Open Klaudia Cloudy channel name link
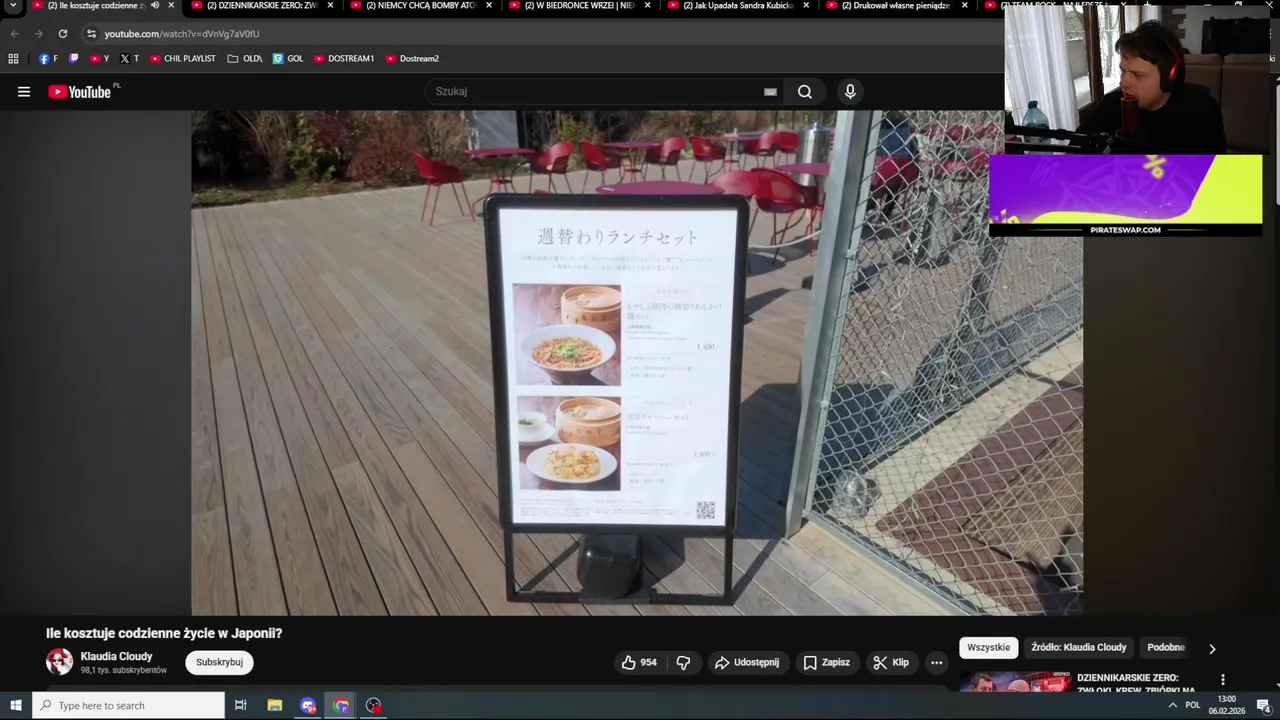The height and width of the screenshot is (720, 1280). pyautogui.click(x=116, y=657)
